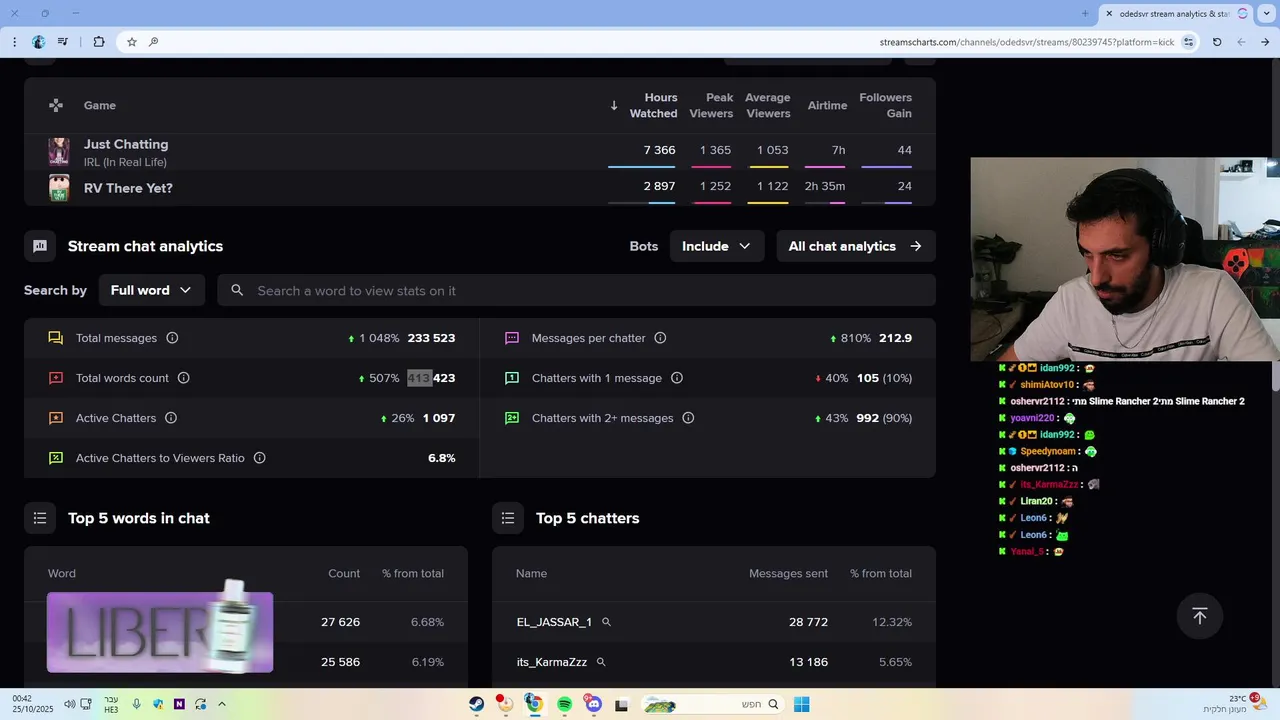This screenshot has width=1280, height=720.
Task: Click the Messages per chatter info icon
Action: pos(660,338)
